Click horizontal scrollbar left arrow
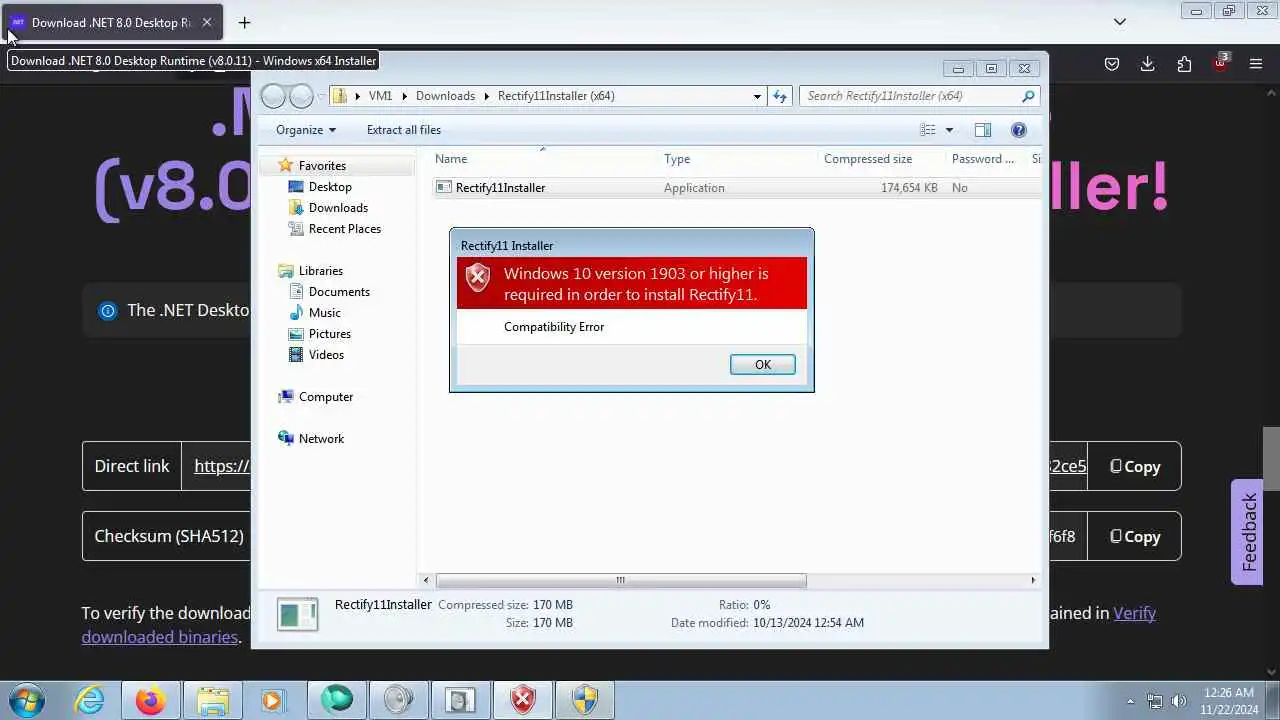 [x=426, y=580]
